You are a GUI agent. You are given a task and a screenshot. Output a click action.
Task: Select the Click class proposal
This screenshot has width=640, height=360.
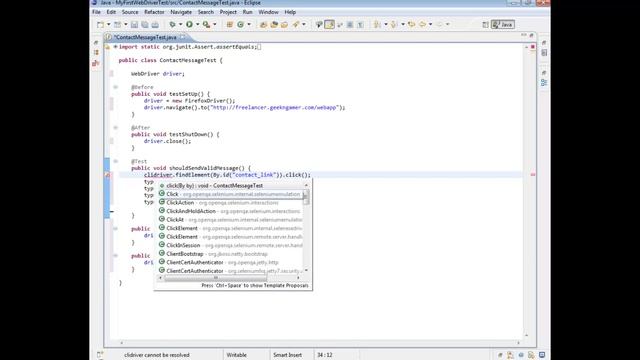pos(231,194)
